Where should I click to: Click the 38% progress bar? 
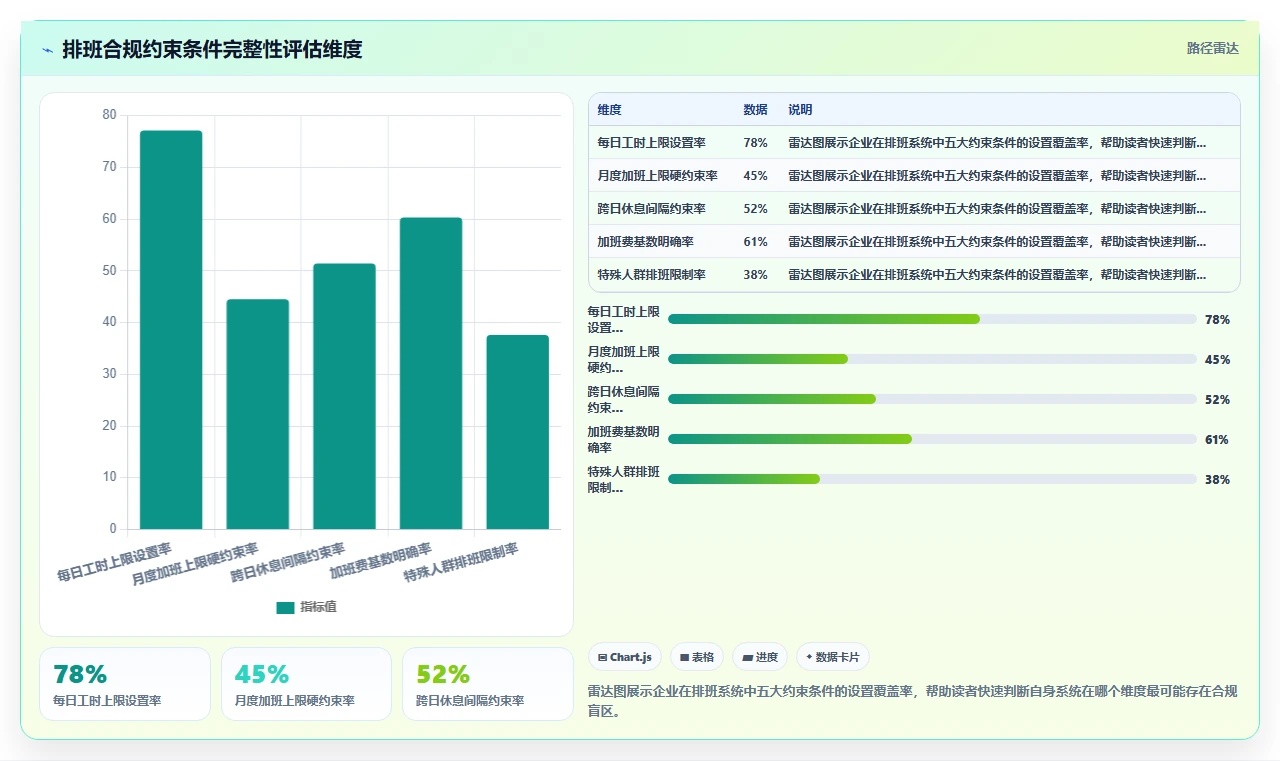[932, 479]
